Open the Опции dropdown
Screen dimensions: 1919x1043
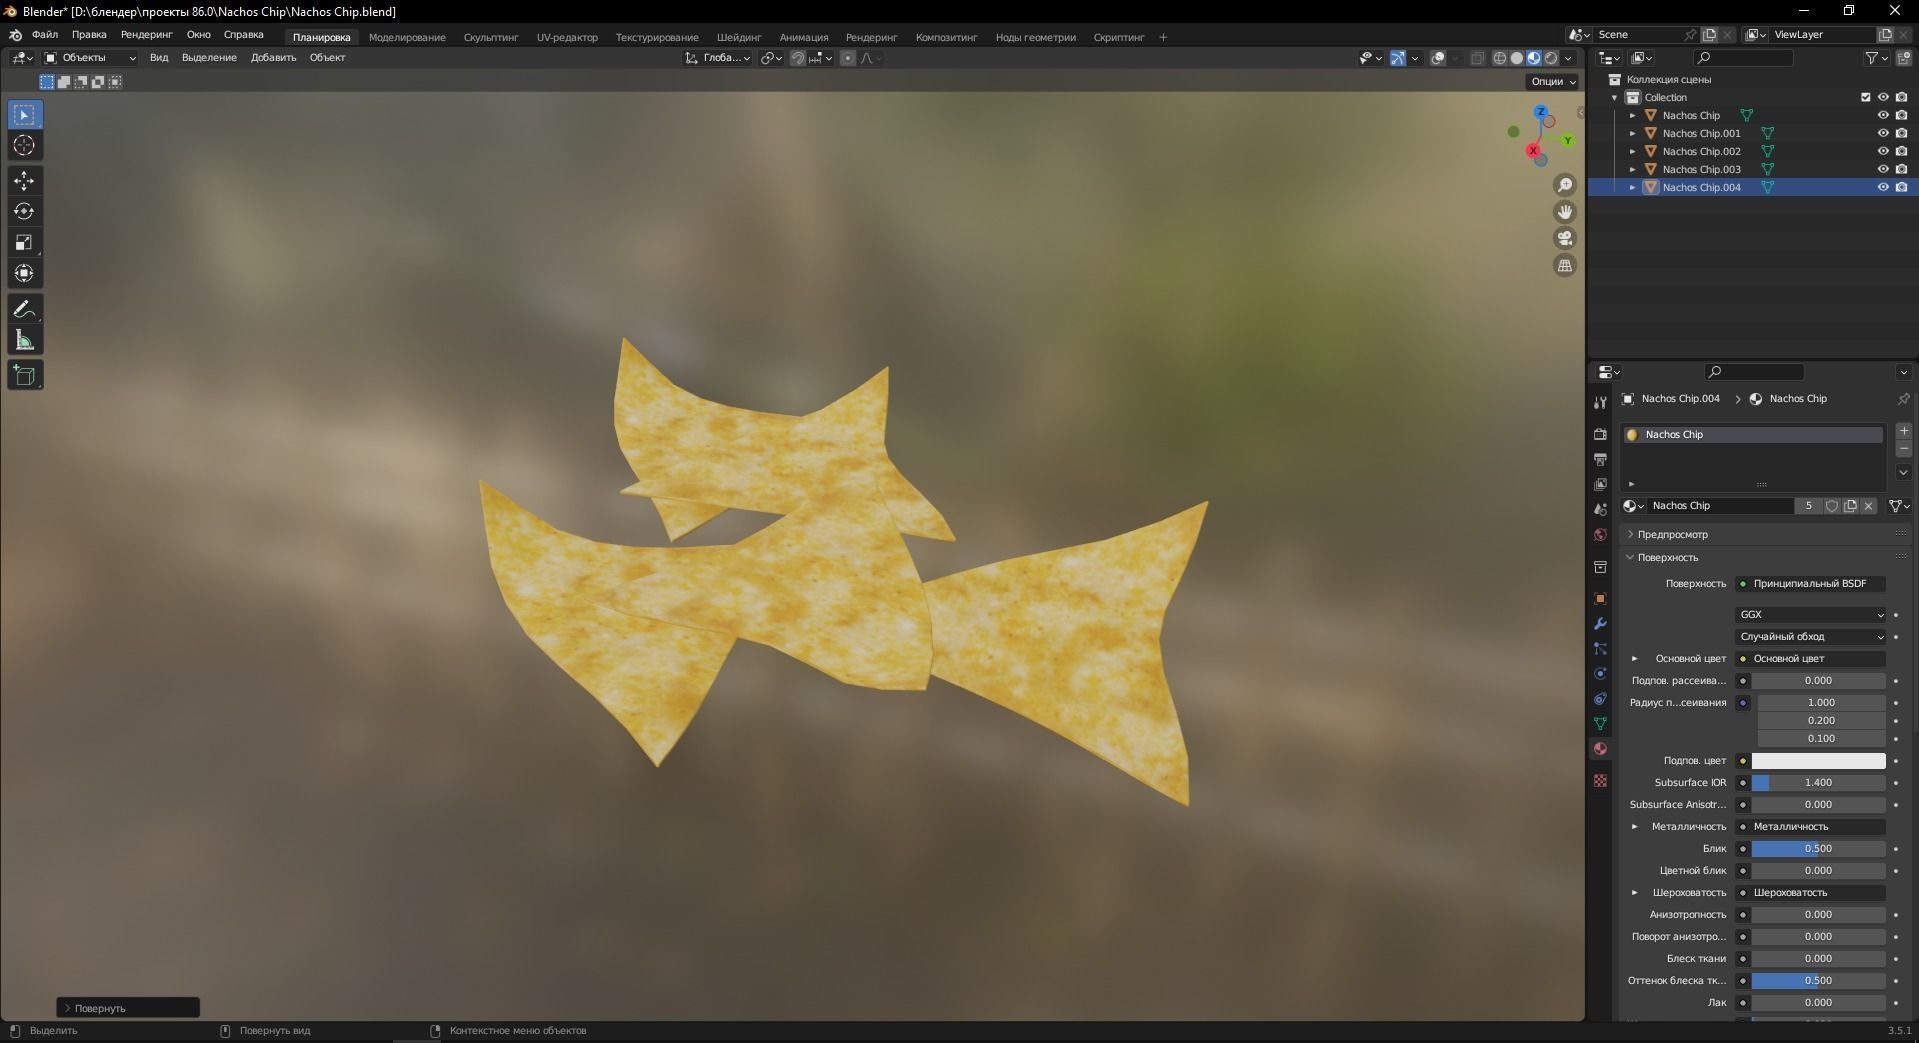pos(1553,81)
